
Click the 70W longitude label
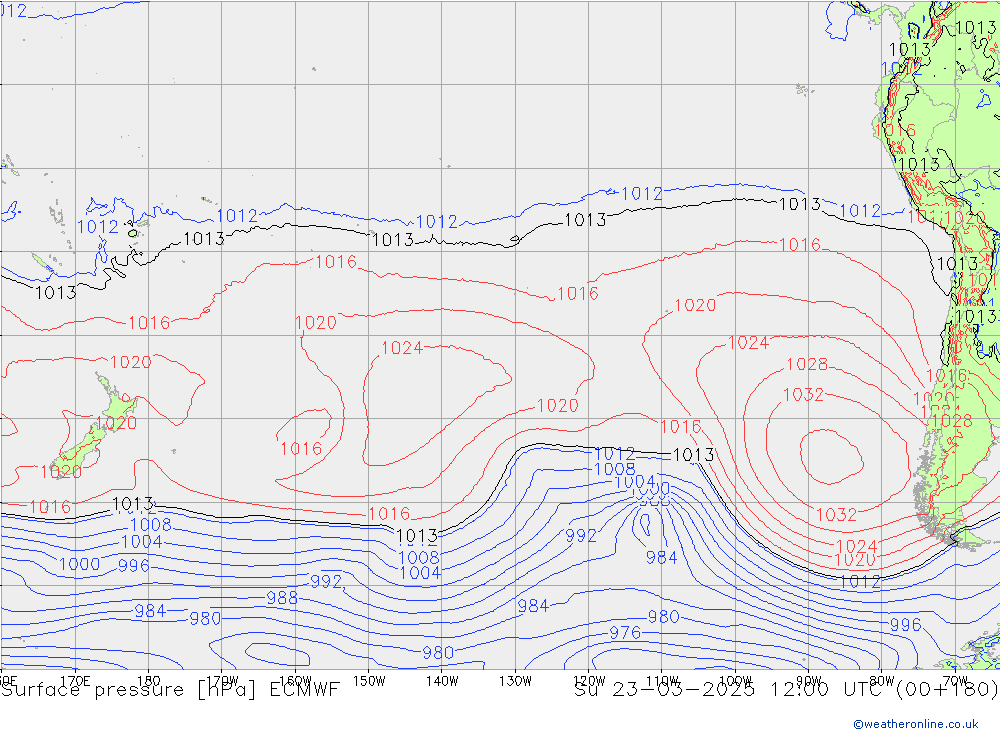[955, 681]
